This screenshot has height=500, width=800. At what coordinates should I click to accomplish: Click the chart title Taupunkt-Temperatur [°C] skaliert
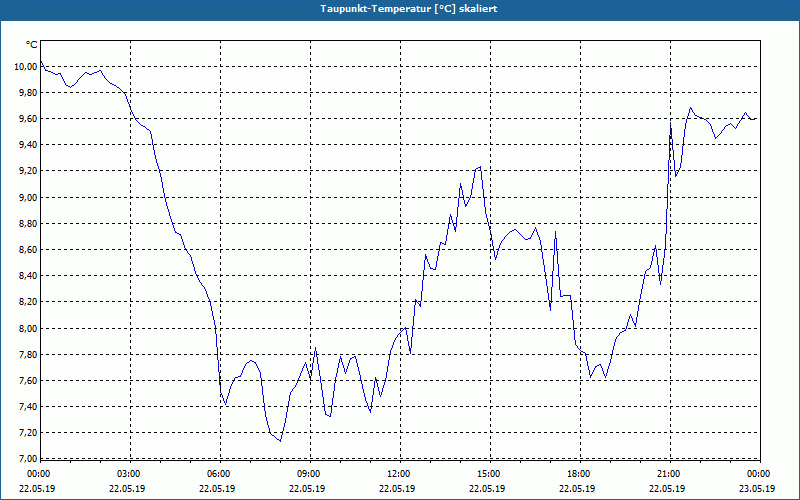point(400,8)
